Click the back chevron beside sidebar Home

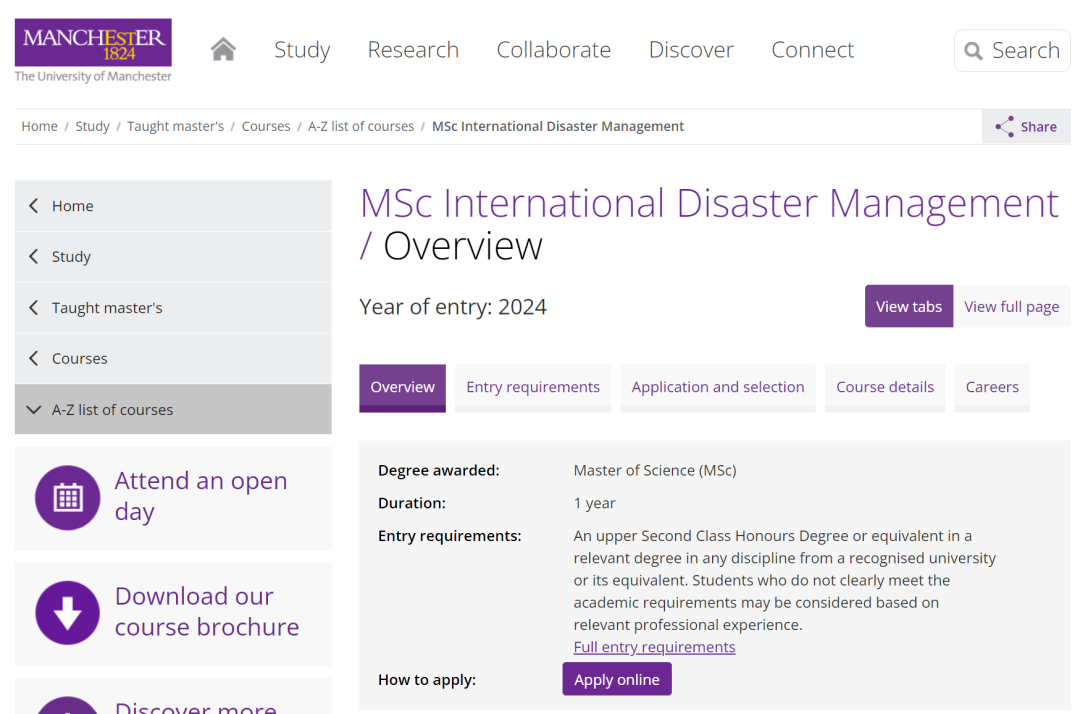point(33,206)
